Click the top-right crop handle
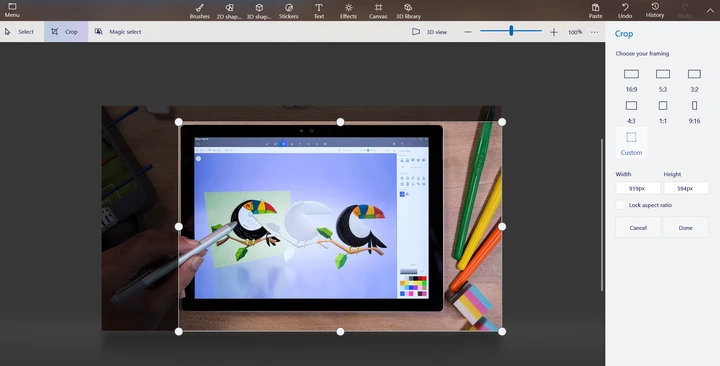The height and width of the screenshot is (366, 720). click(502, 122)
